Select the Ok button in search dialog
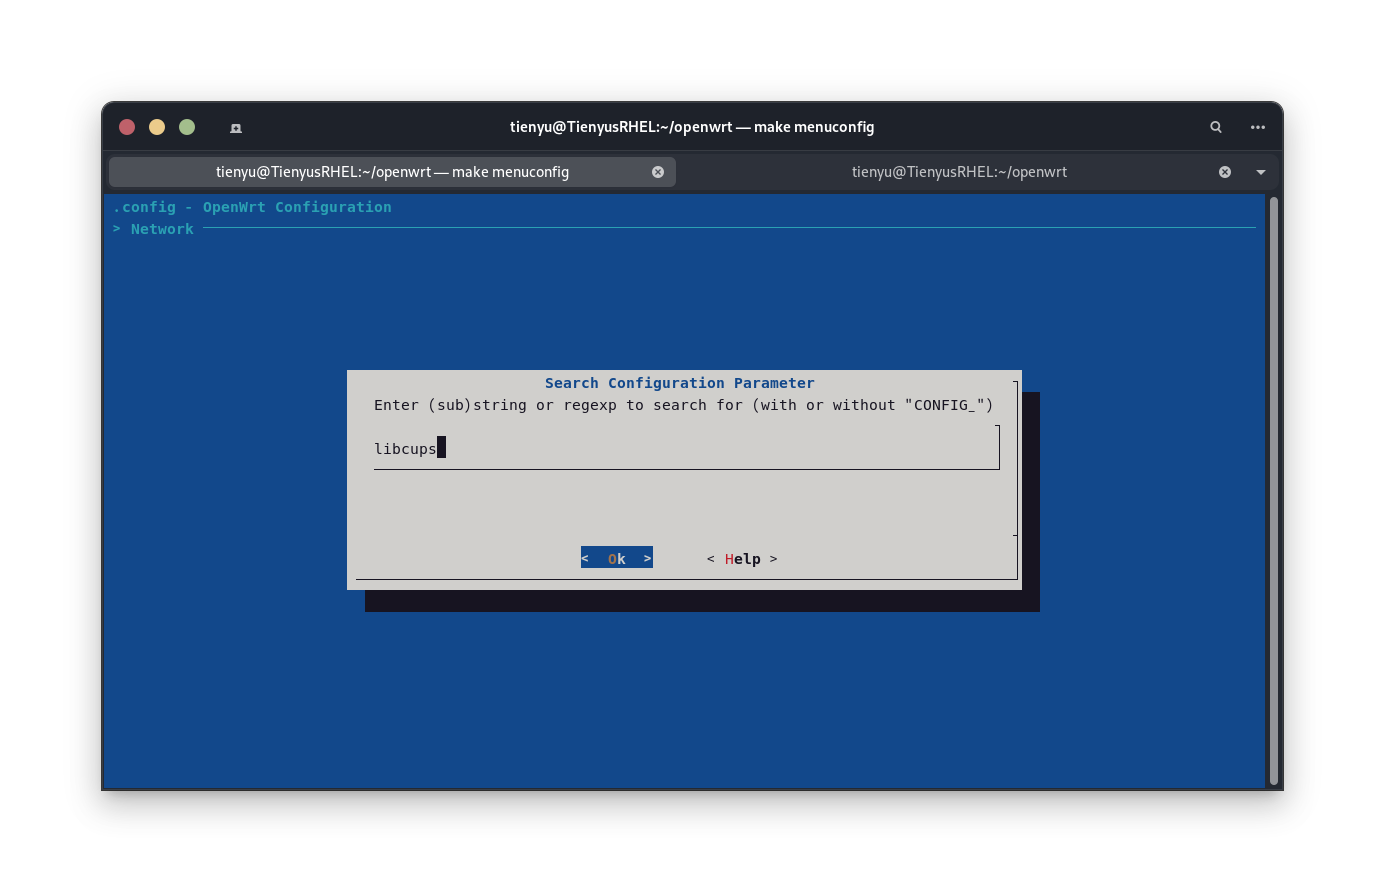The image size is (1385, 892). 617,558
